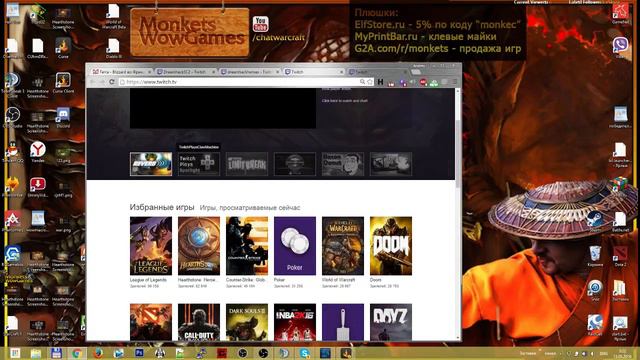The image size is (640, 360).
Task: Open the Steam desktop shortcut
Action: point(595,222)
